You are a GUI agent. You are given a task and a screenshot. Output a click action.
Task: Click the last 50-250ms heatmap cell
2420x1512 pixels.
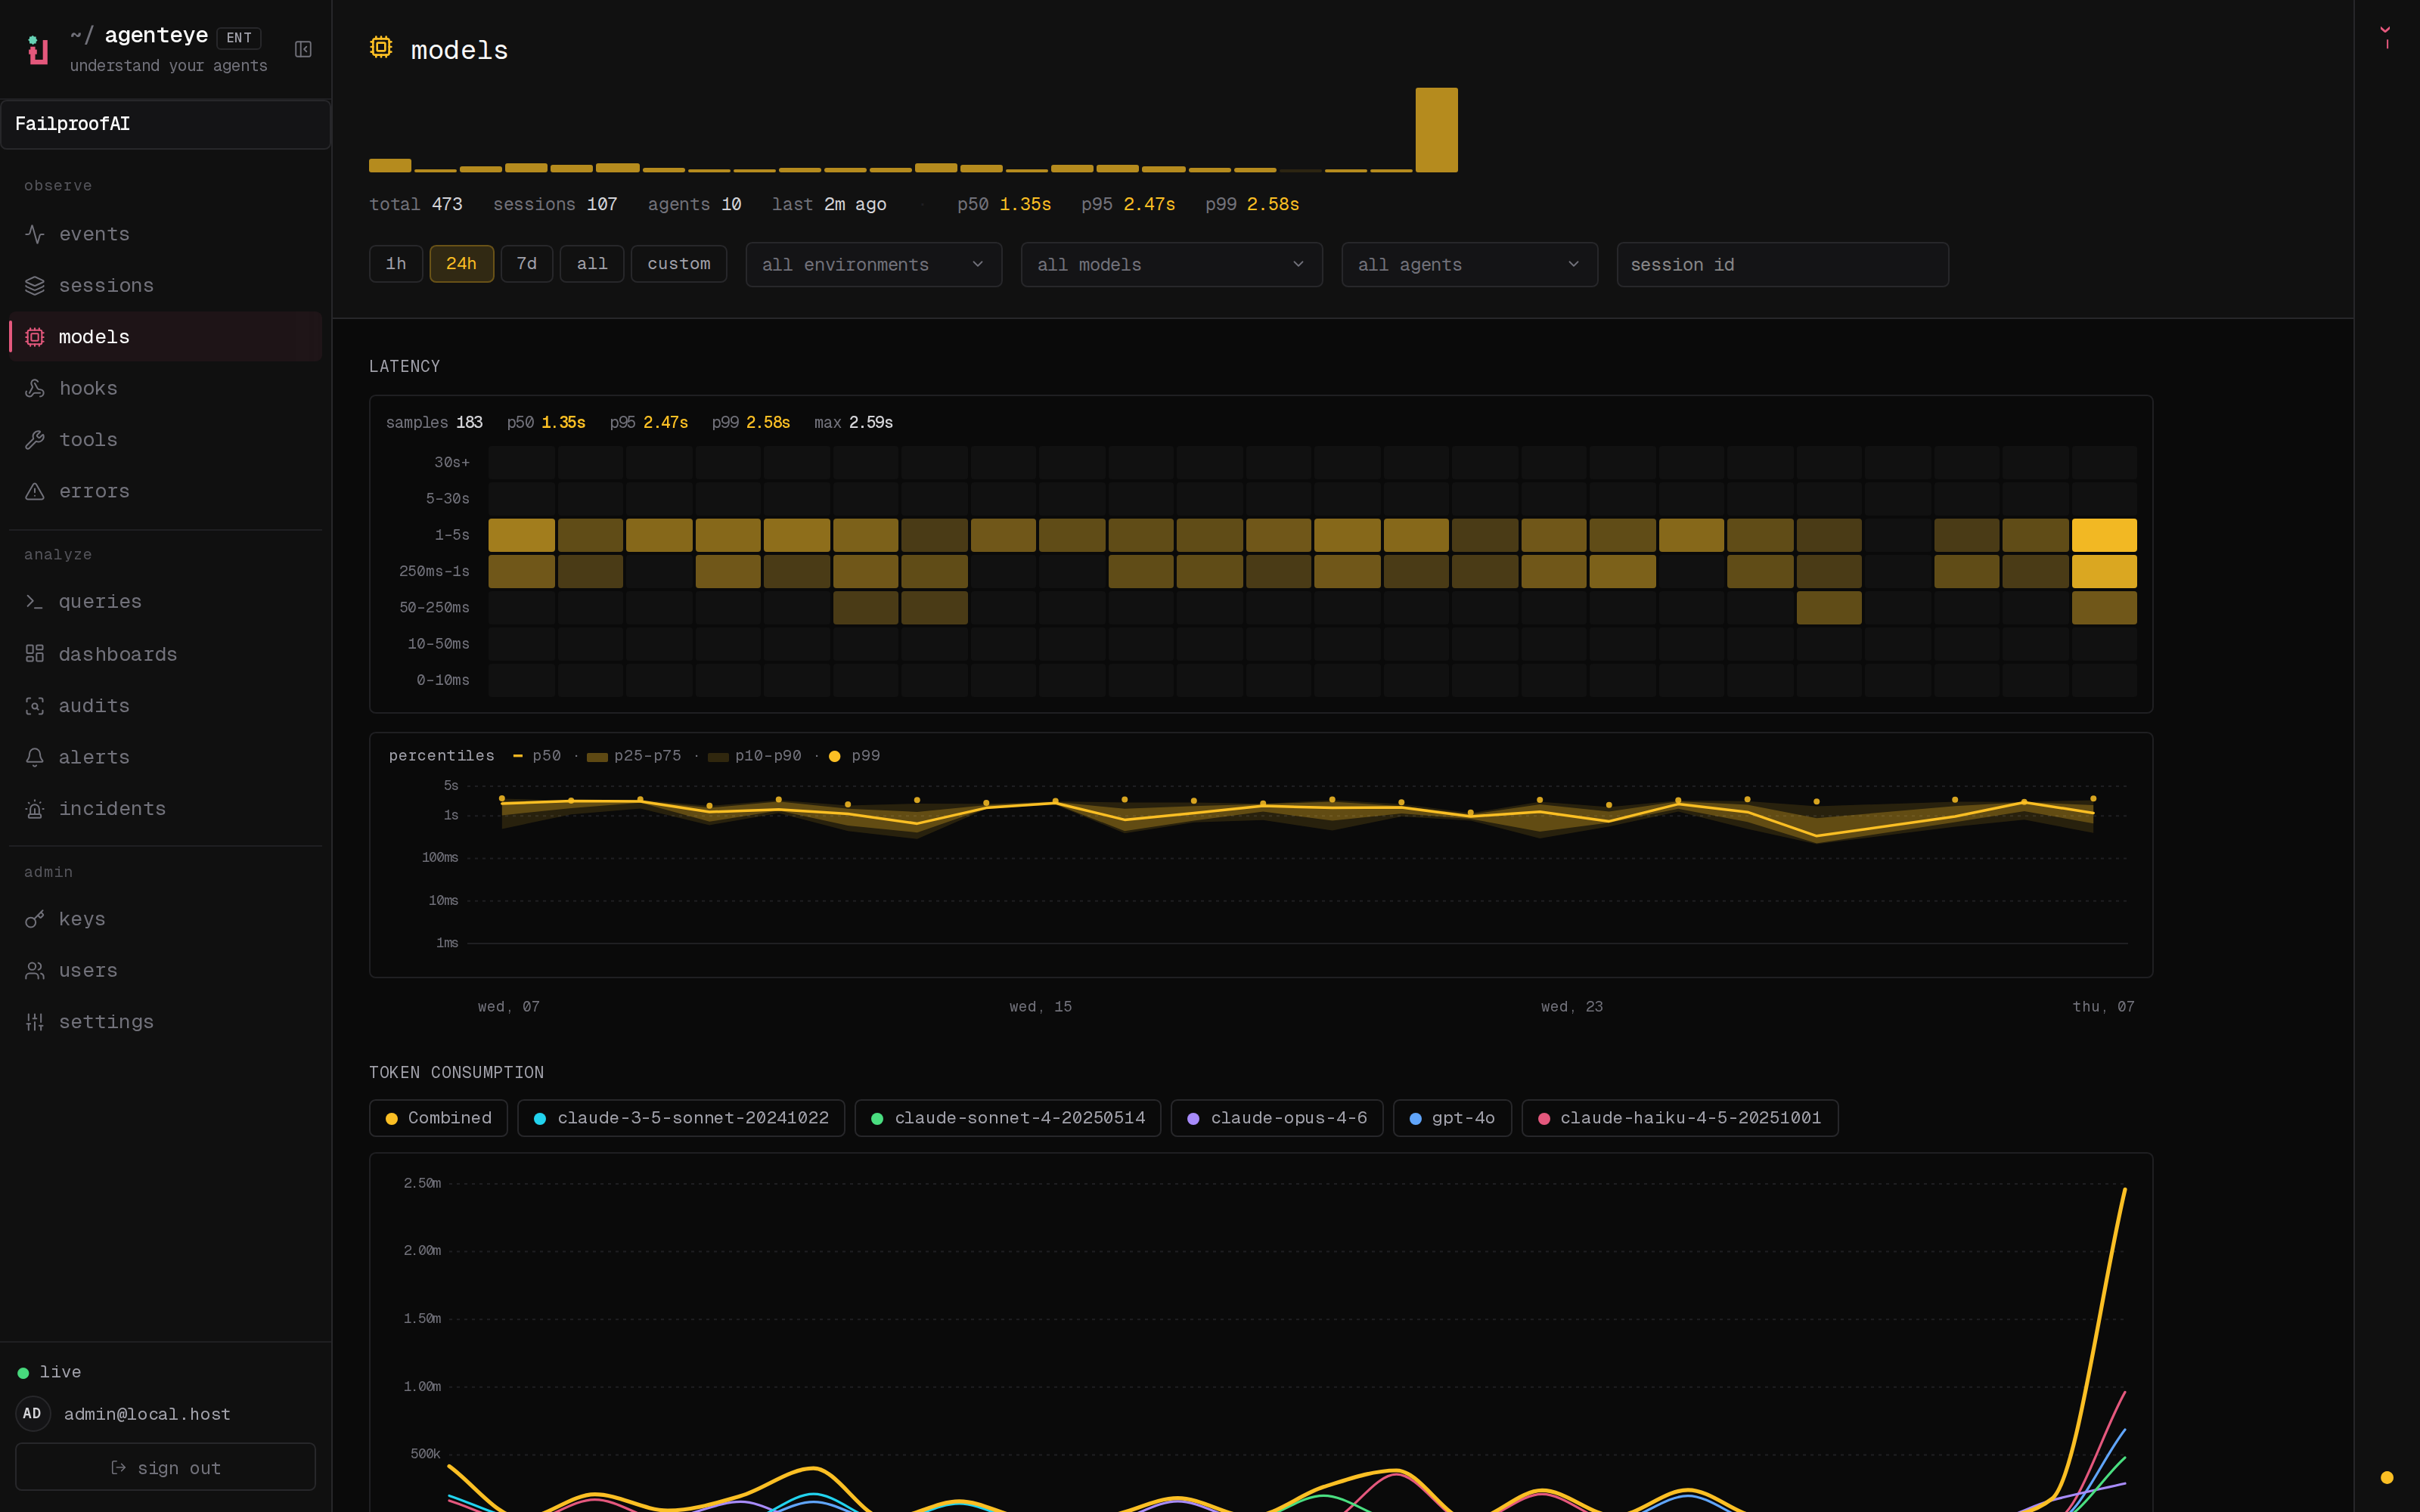click(2104, 608)
